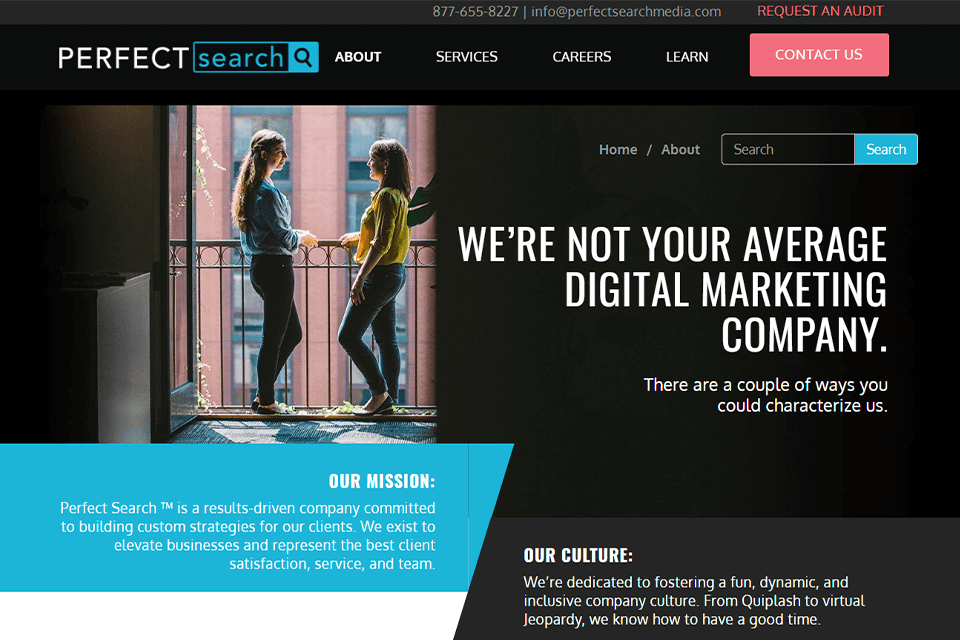Viewport: 960px width, 640px height.
Task: Click the magnifying glass icon in logo
Action: (x=303, y=57)
